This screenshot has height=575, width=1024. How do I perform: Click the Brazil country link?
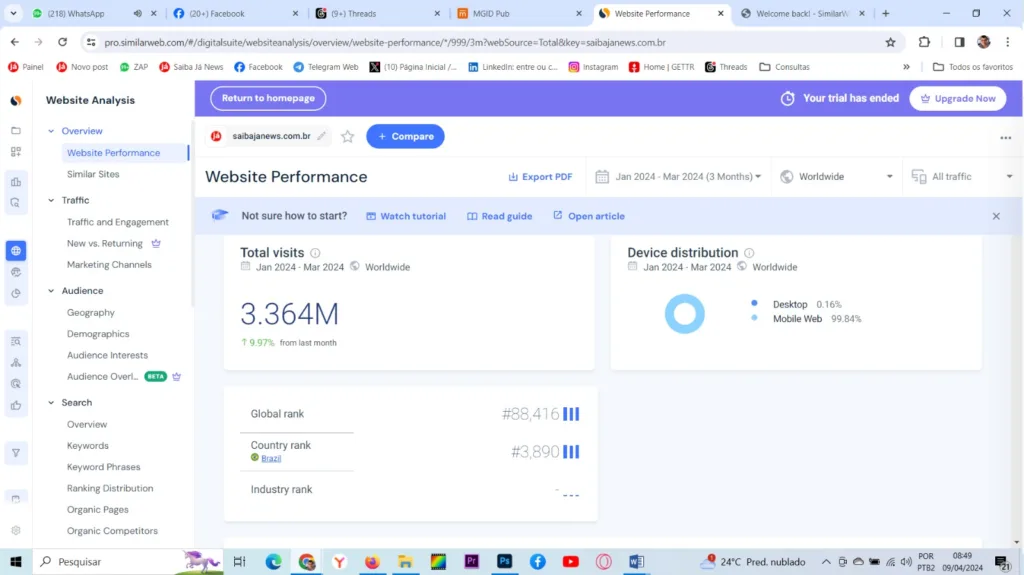[271, 458]
